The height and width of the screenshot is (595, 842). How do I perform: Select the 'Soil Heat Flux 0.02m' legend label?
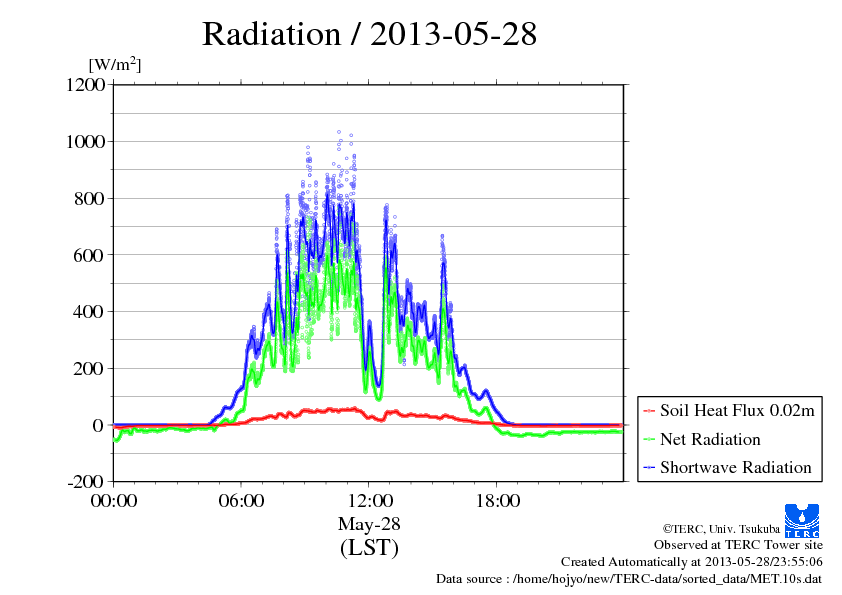[737, 411]
